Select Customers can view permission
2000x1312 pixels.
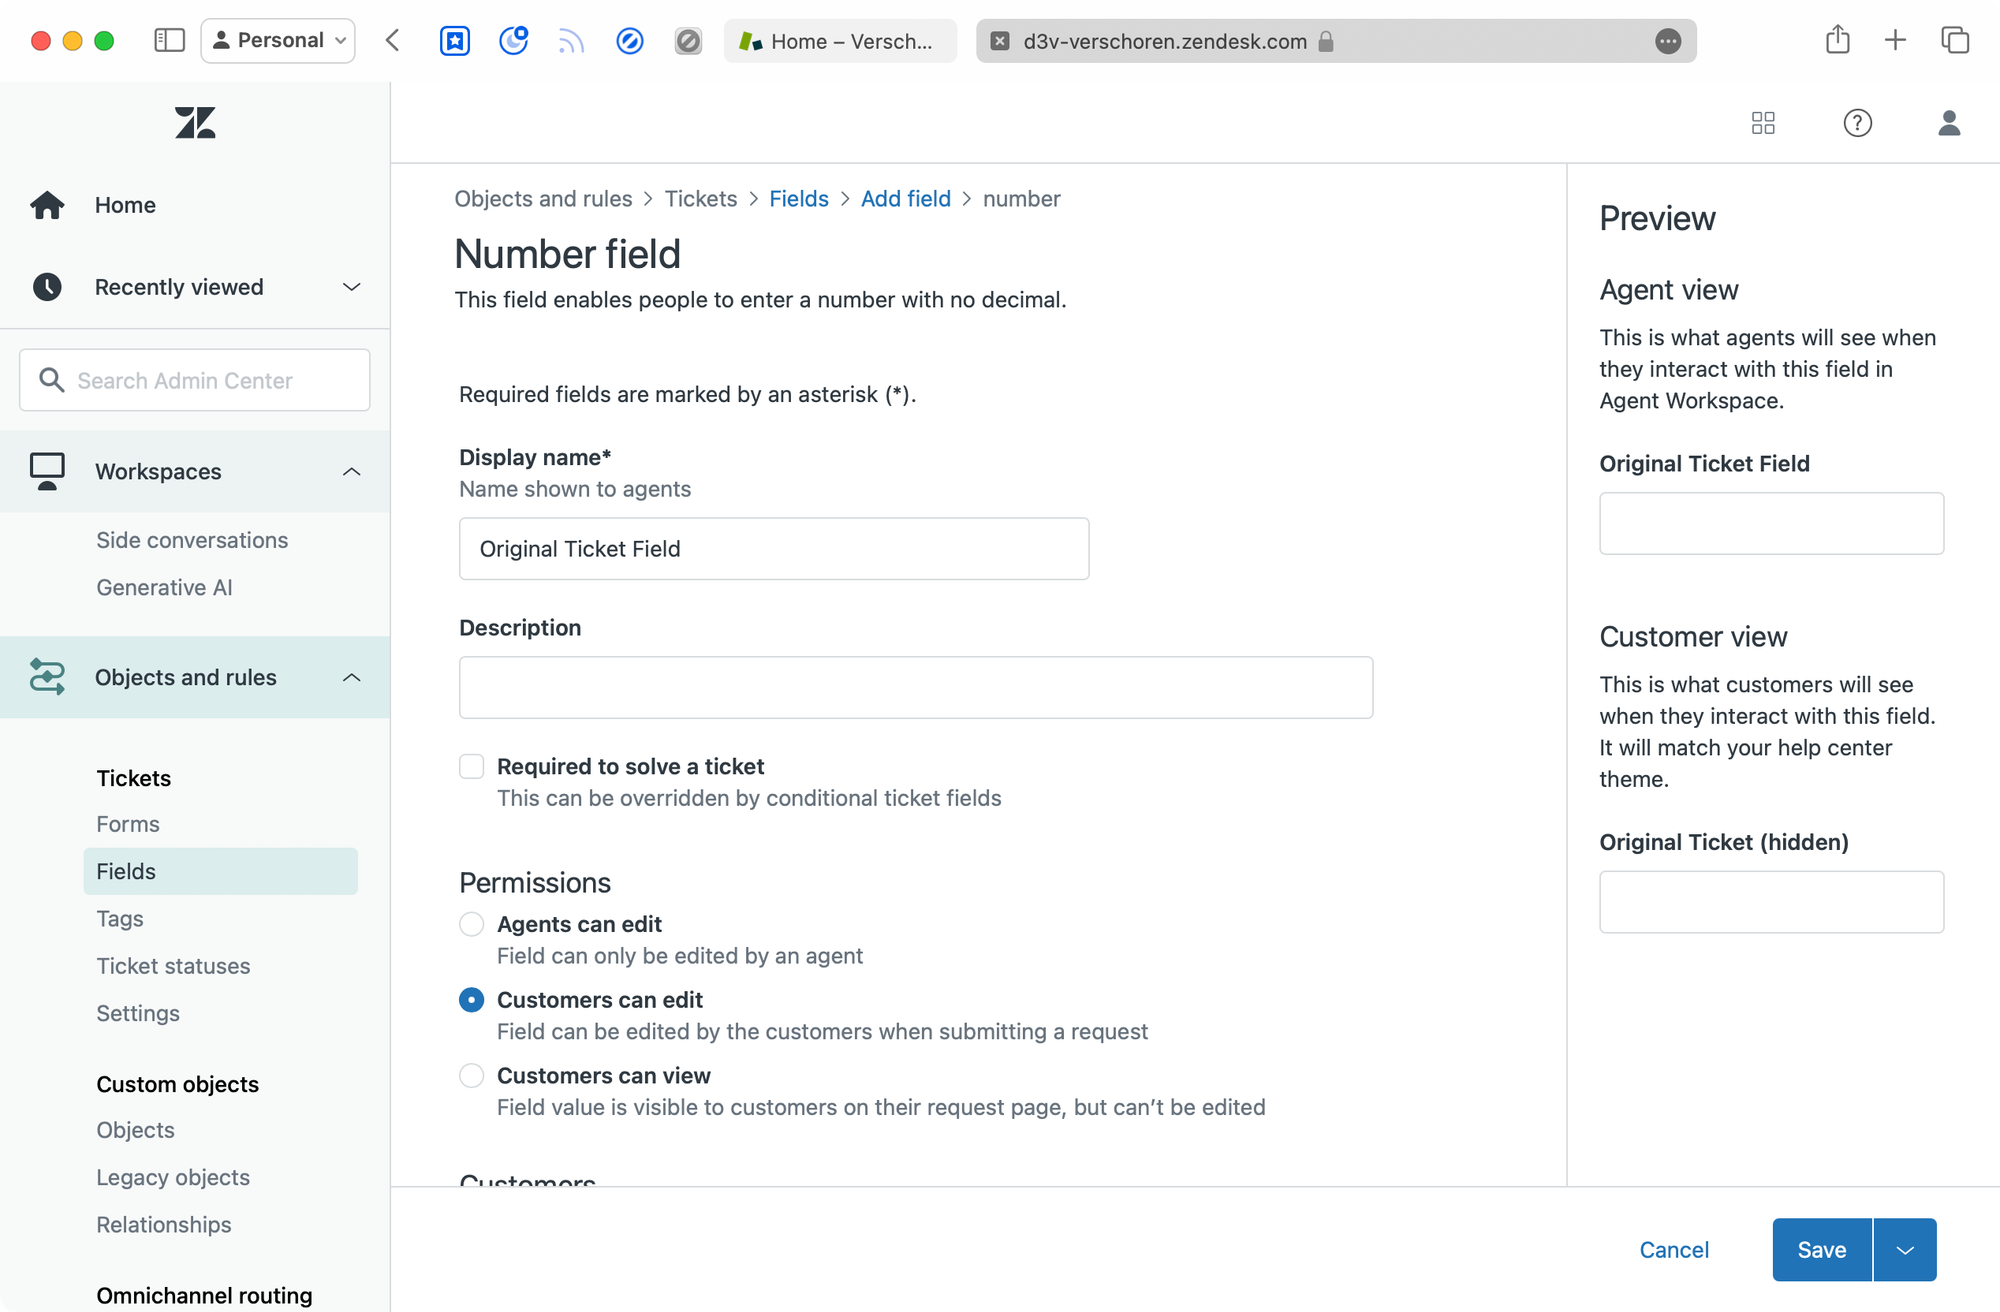pyautogui.click(x=472, y=1076)
